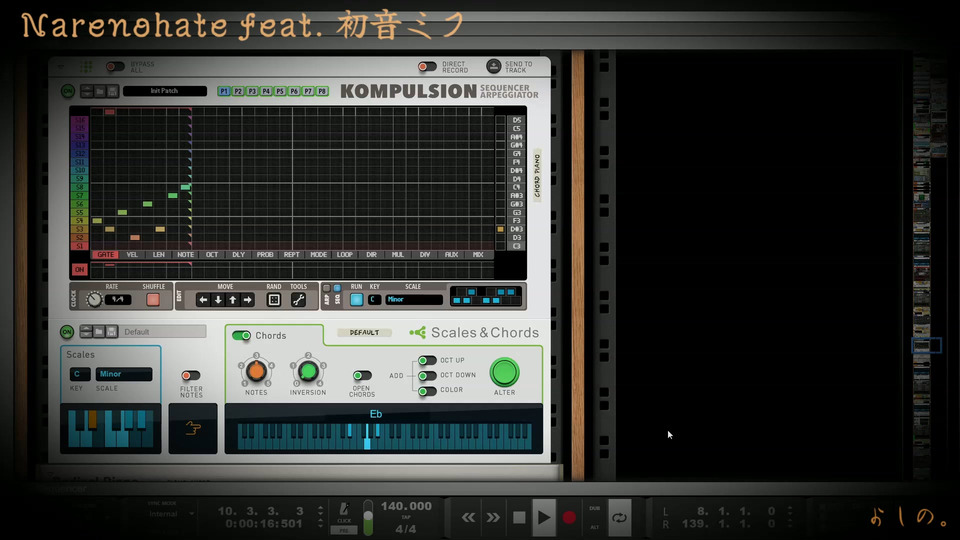Select pattern P5

pos(280,91)
